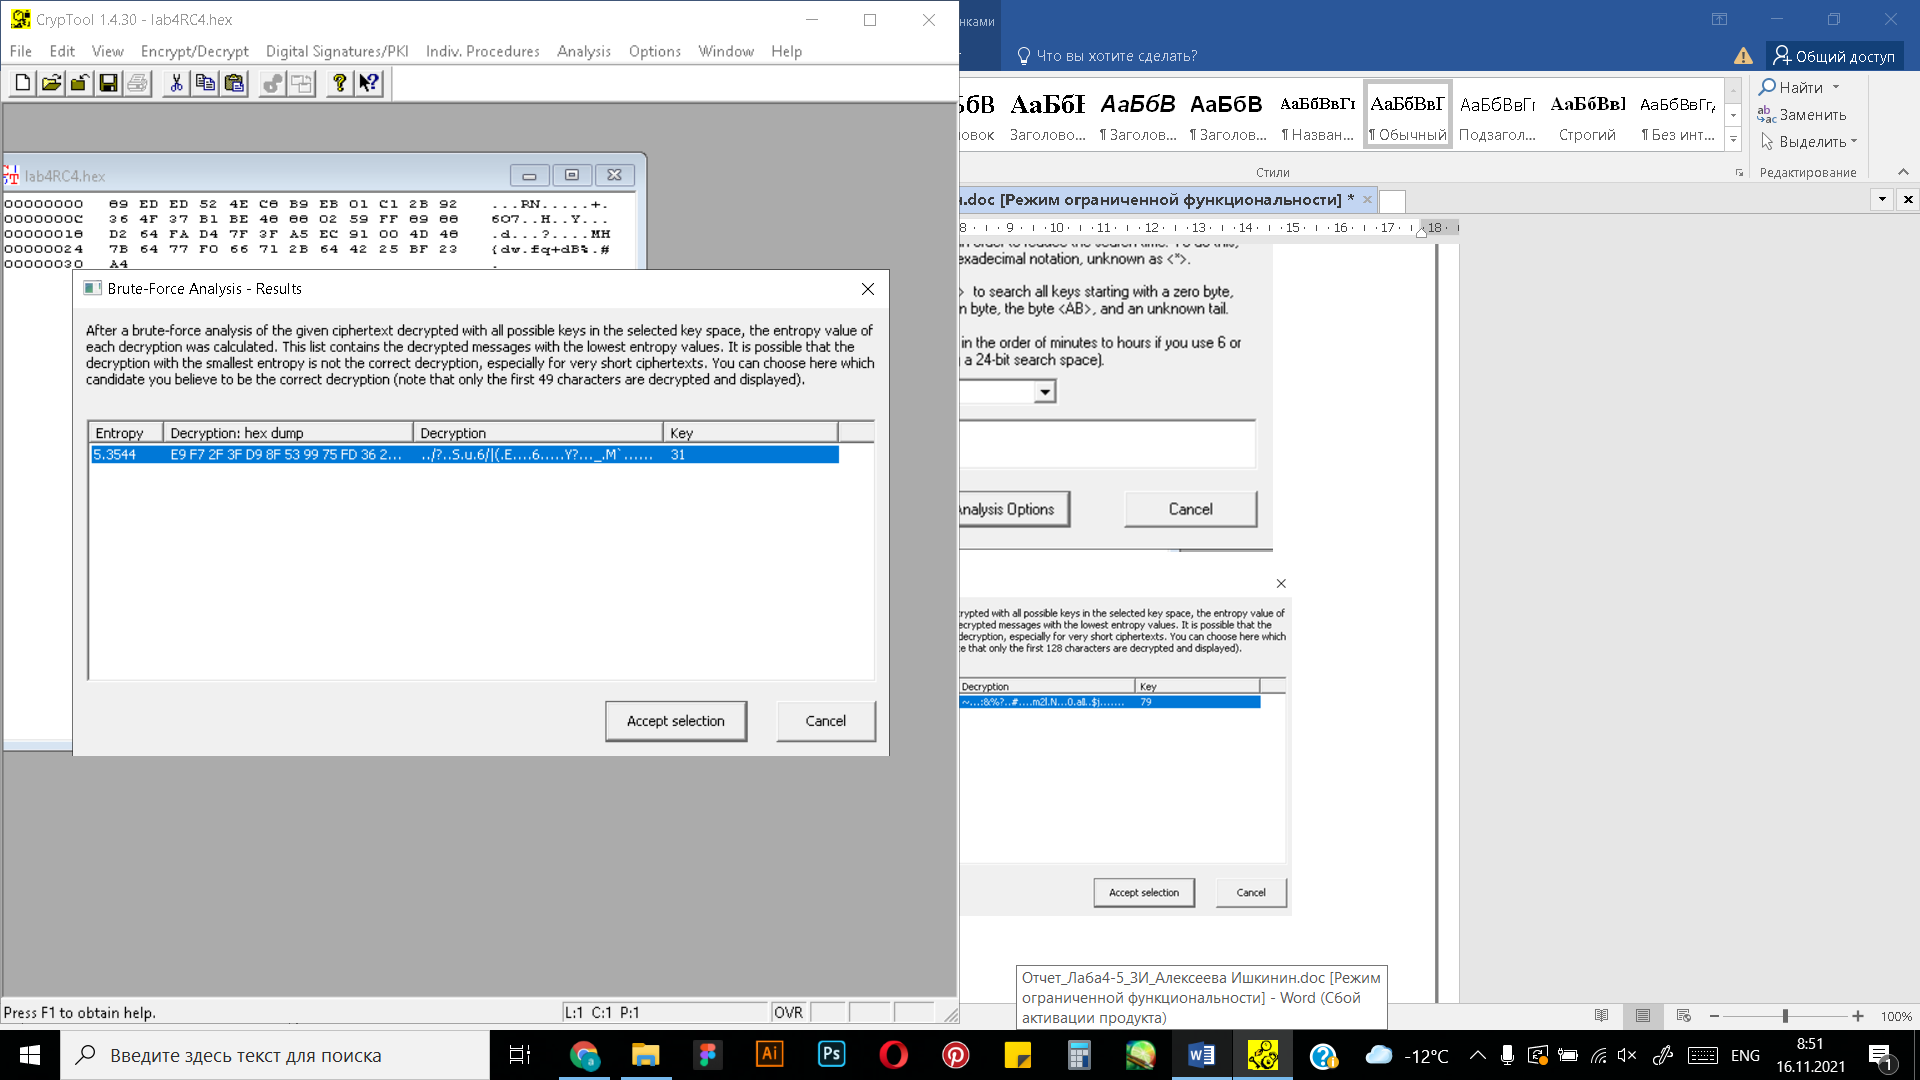Open a file with the open-folder toolbar icon
Screen dimensions: 1920x1080
(x=51, y=83)
